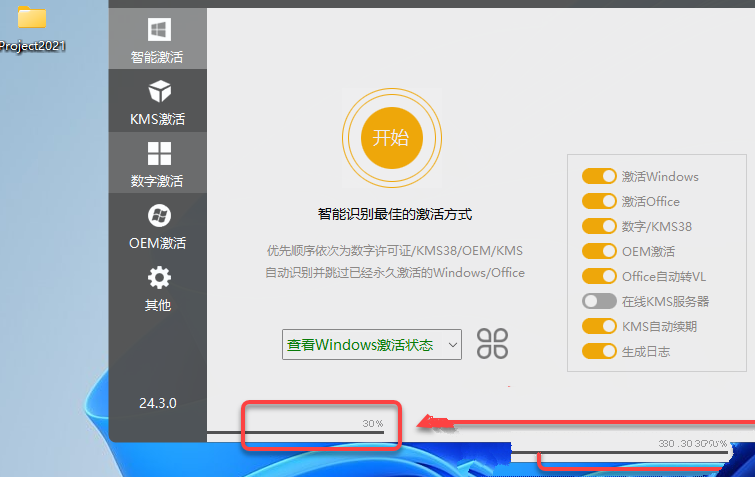Click the 30% progress bar
The height and width of the screenshot is (477, 755).
pyautogui.click(x=296, y=433)
